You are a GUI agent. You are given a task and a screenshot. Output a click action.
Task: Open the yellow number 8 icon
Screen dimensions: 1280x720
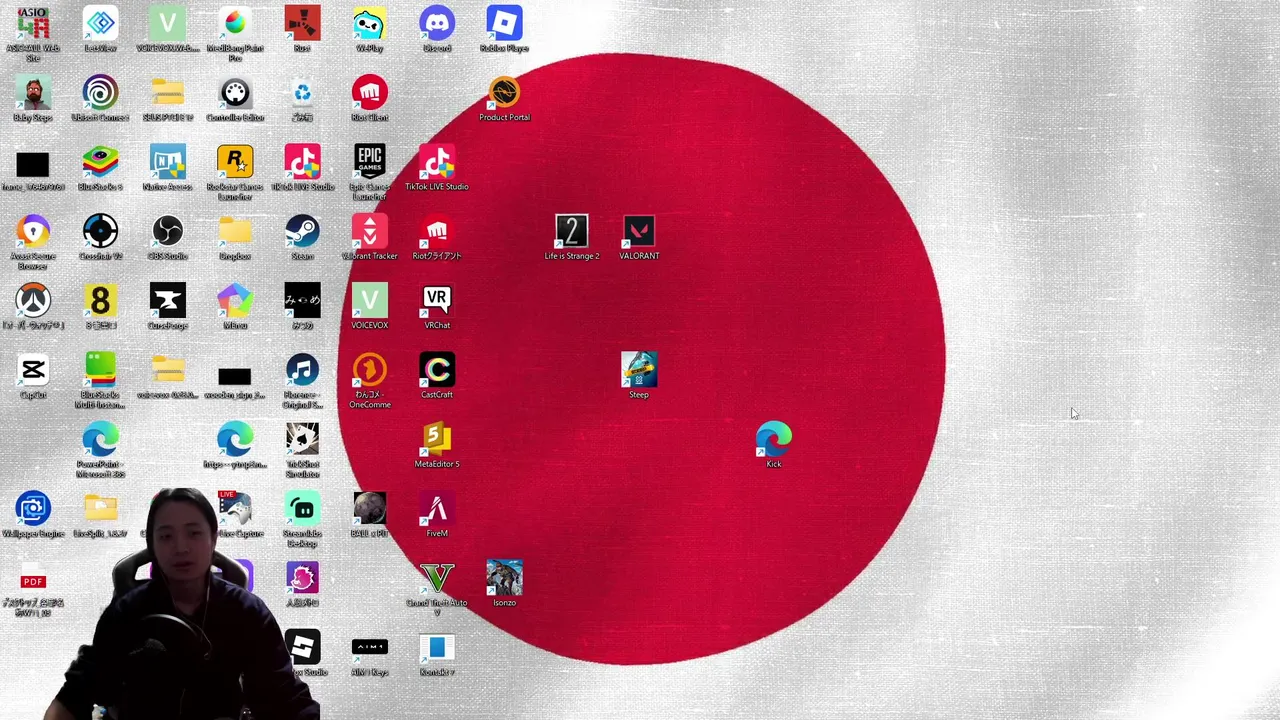click(100, 301)
